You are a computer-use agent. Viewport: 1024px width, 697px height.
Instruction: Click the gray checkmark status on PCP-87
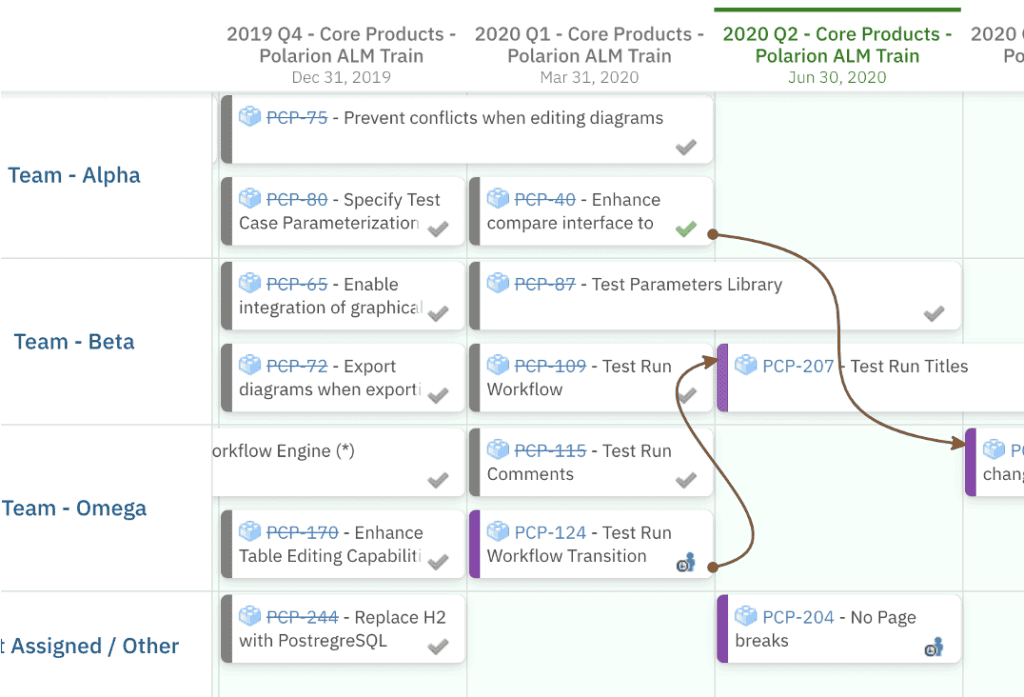[934, 314]
